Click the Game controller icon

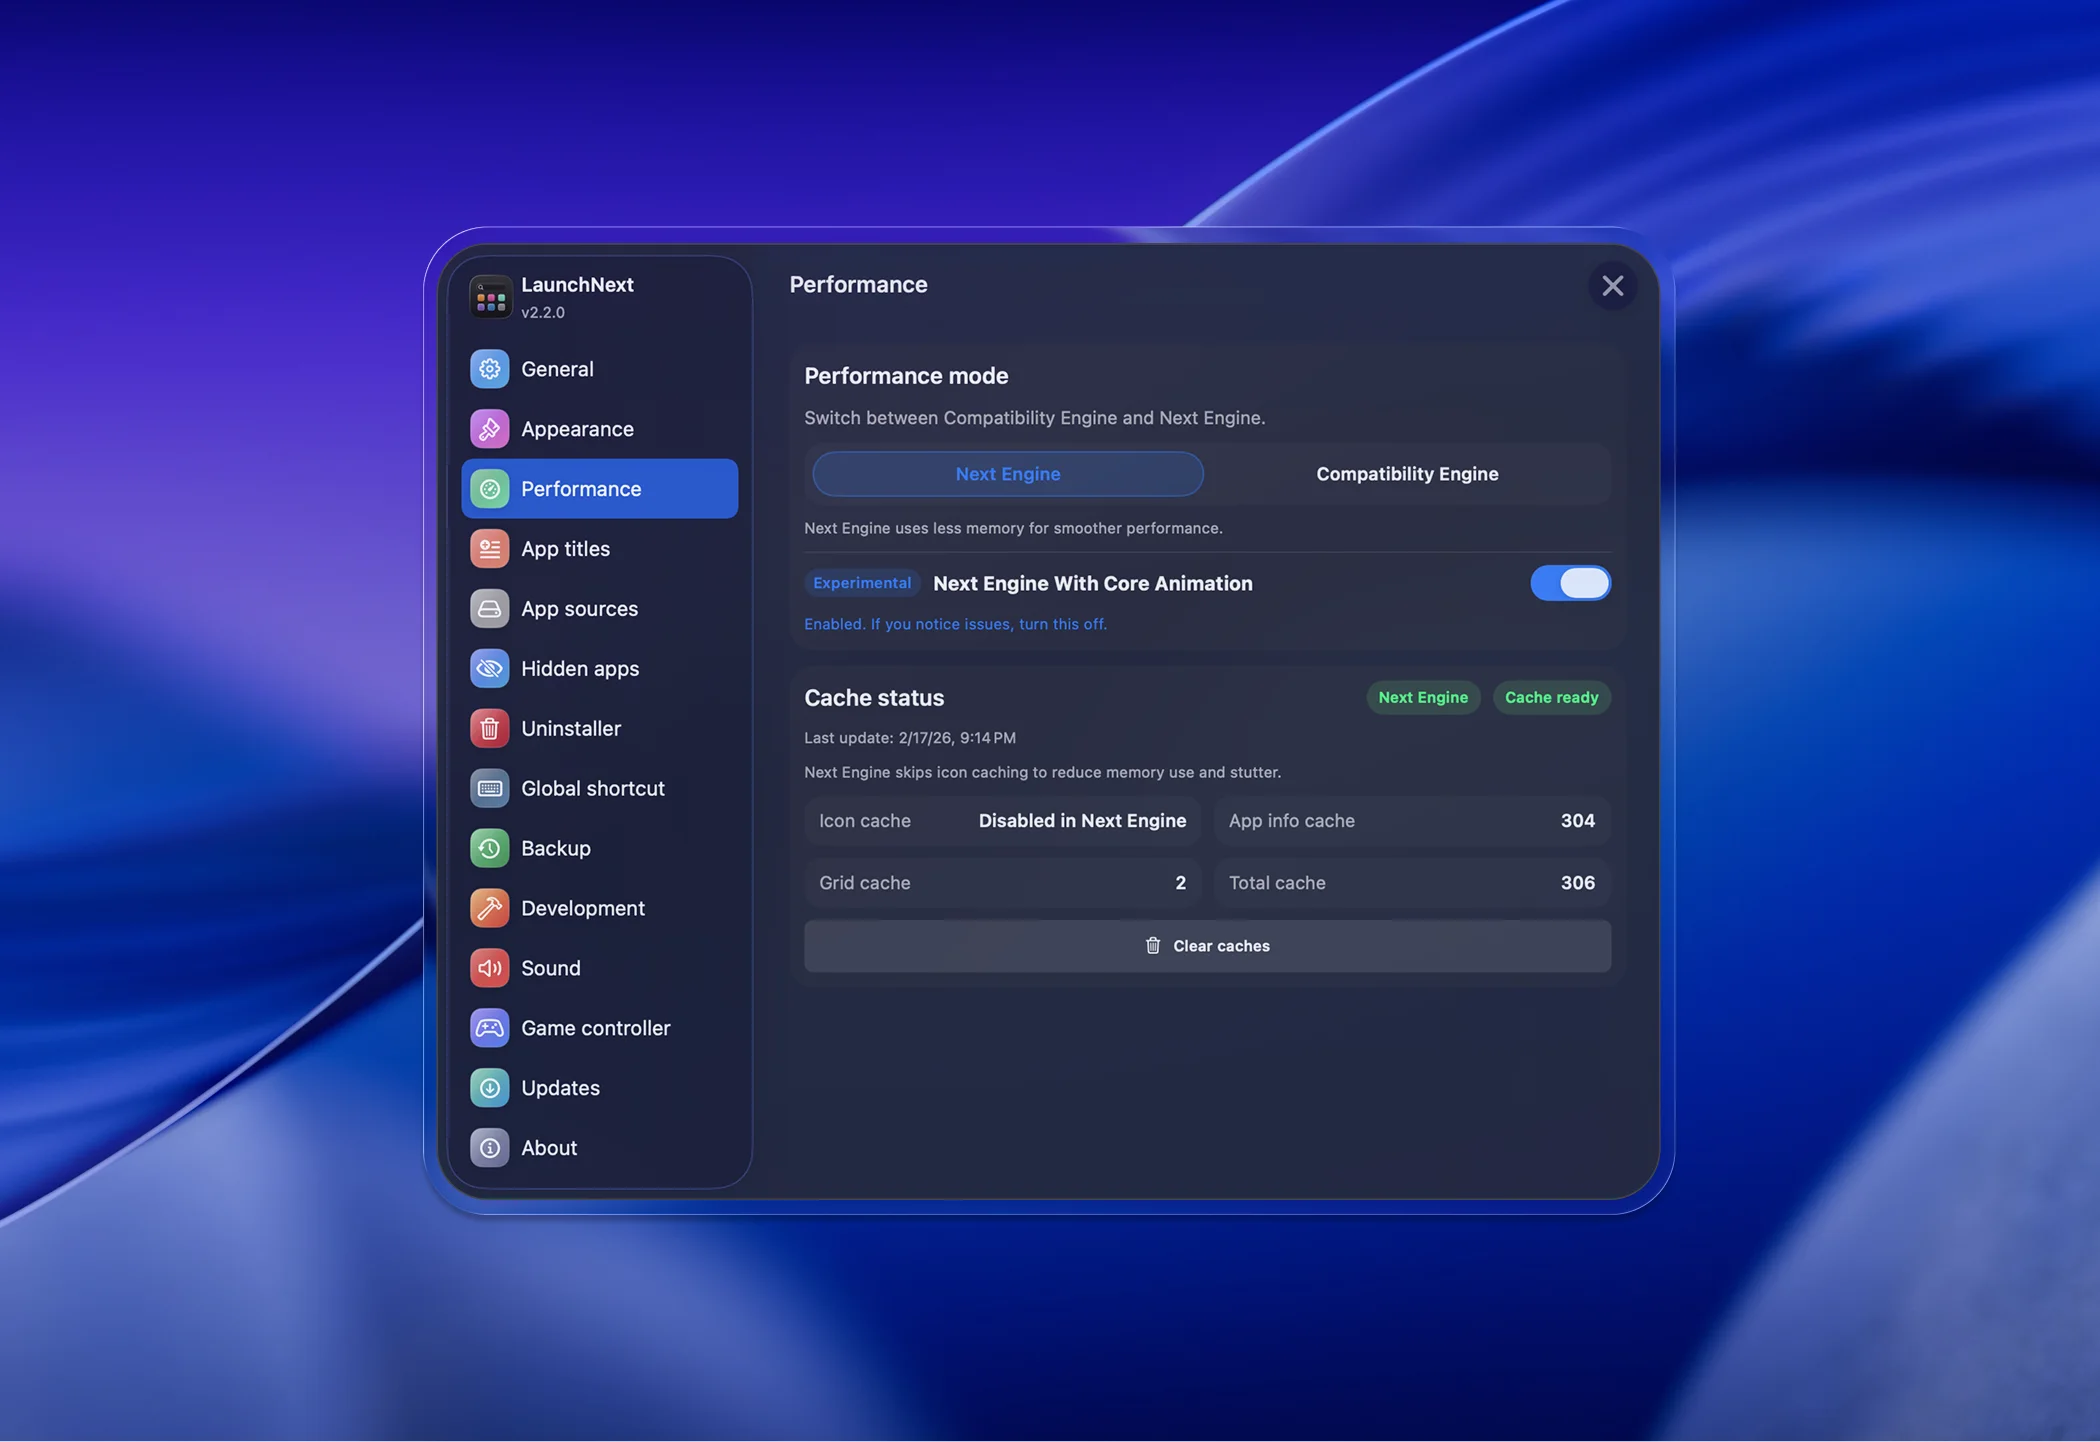coord(489,1028)
